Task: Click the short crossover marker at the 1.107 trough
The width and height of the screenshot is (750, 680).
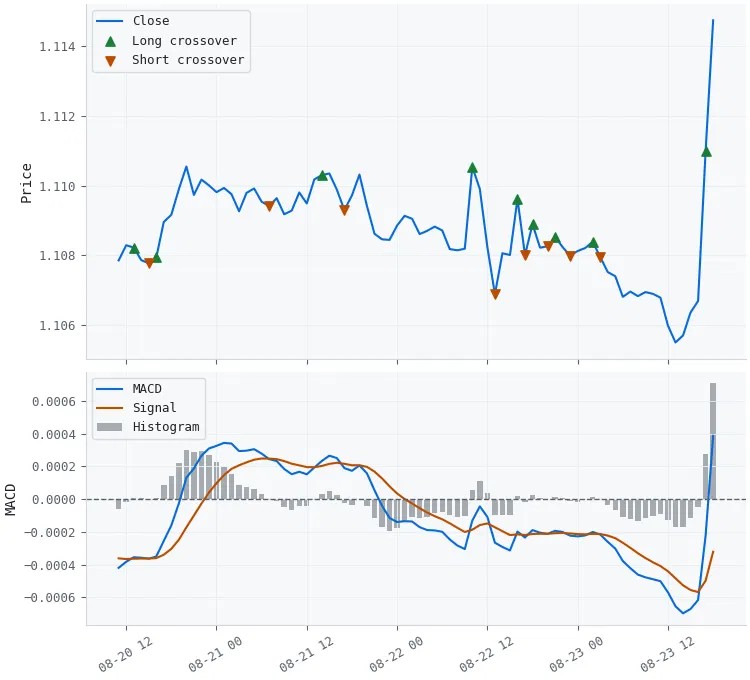Action: tap(495, 294)
